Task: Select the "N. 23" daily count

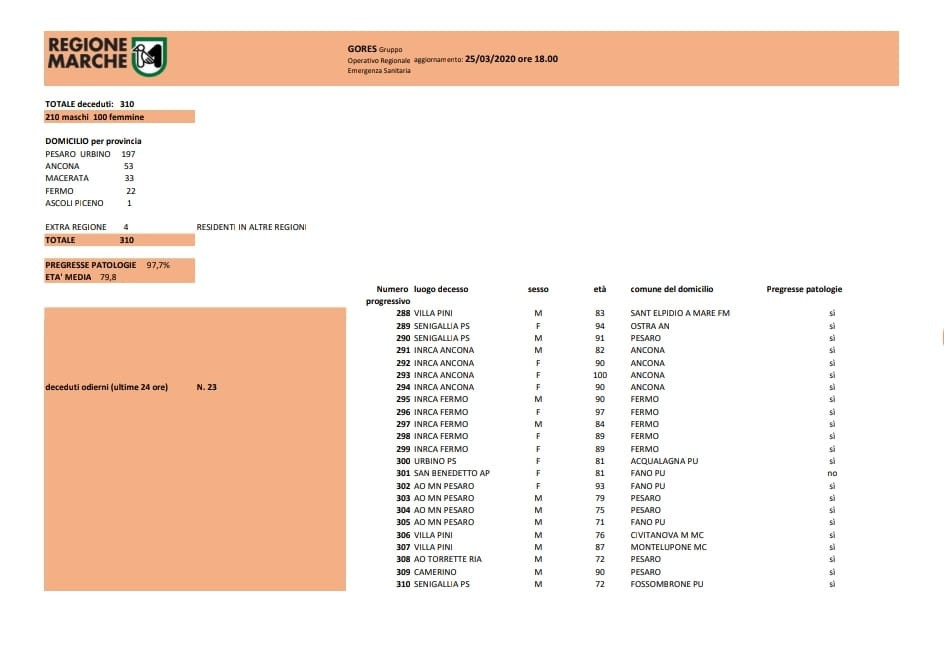Action: click(206, 387)
